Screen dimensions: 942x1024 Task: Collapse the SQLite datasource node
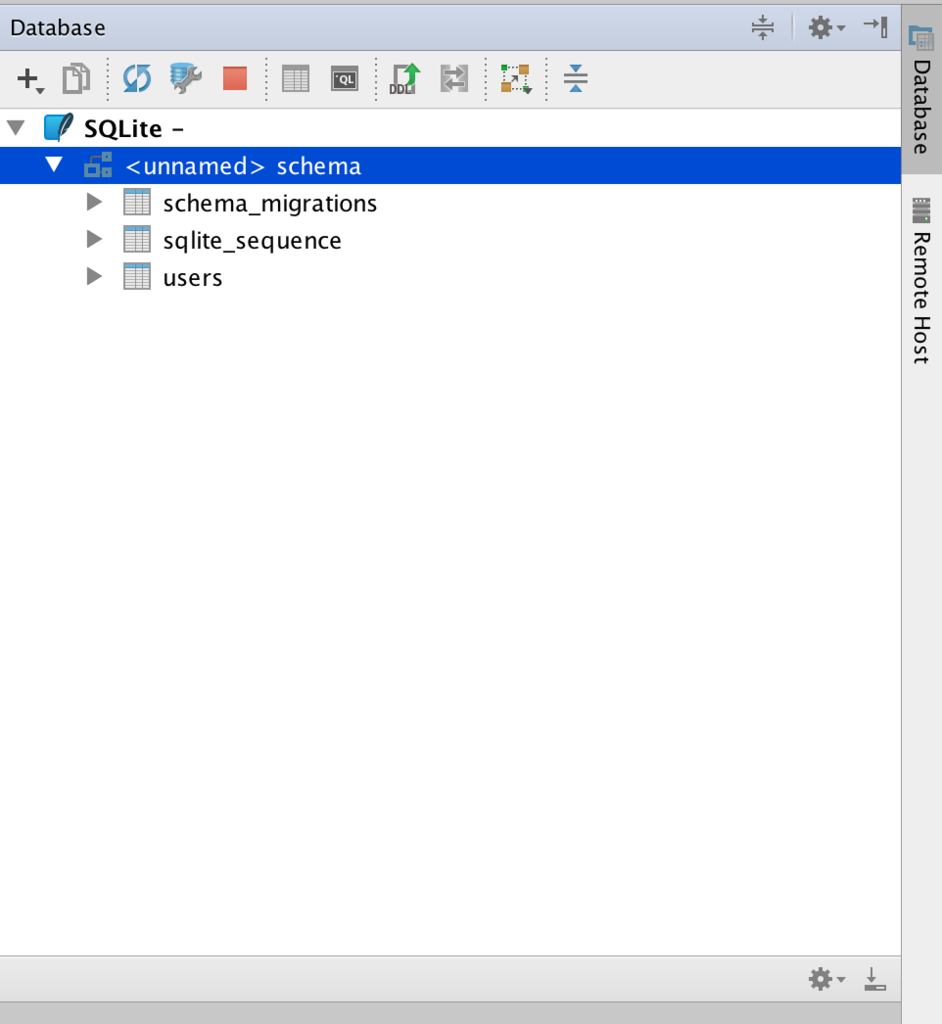[16, 128]
